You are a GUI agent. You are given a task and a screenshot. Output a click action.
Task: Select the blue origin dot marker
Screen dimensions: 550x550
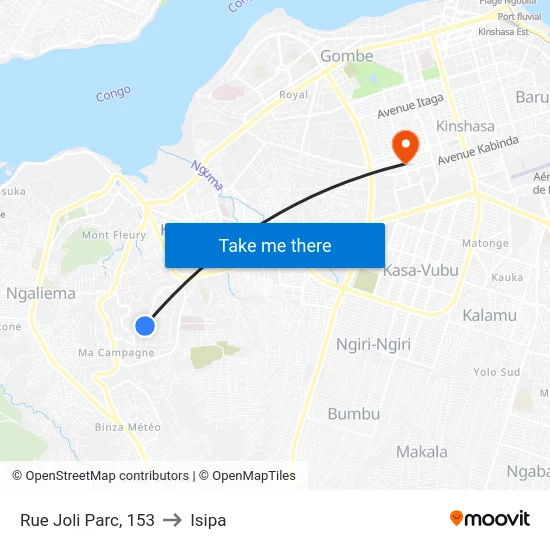point(145,326)
